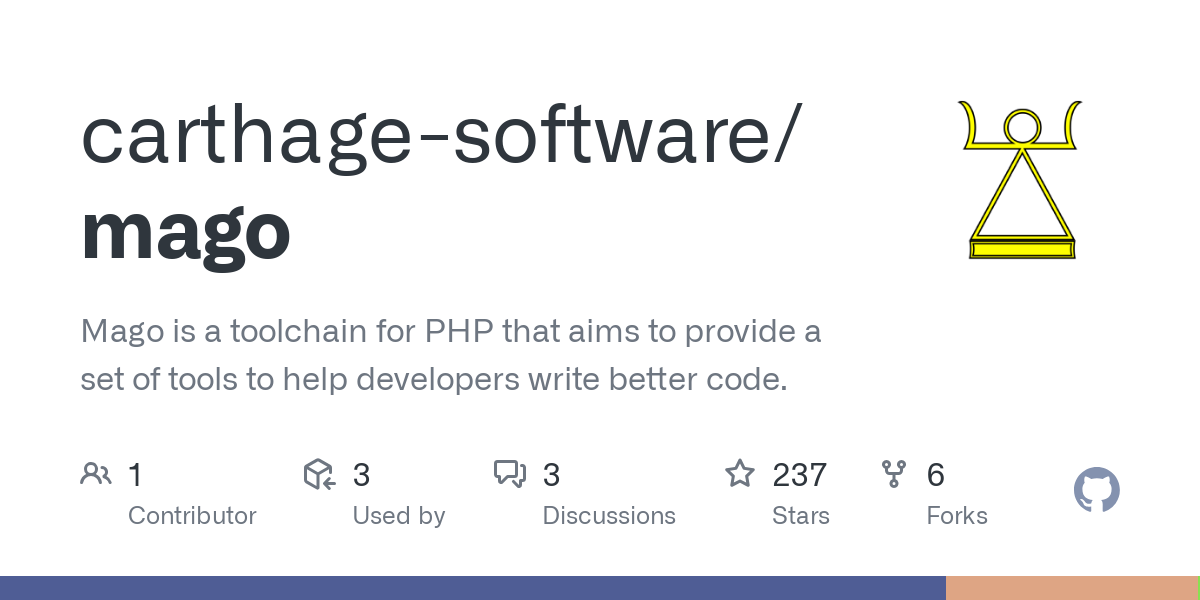Click the Used by package icon
1200x600 pixels.
(x=319, y=474)
